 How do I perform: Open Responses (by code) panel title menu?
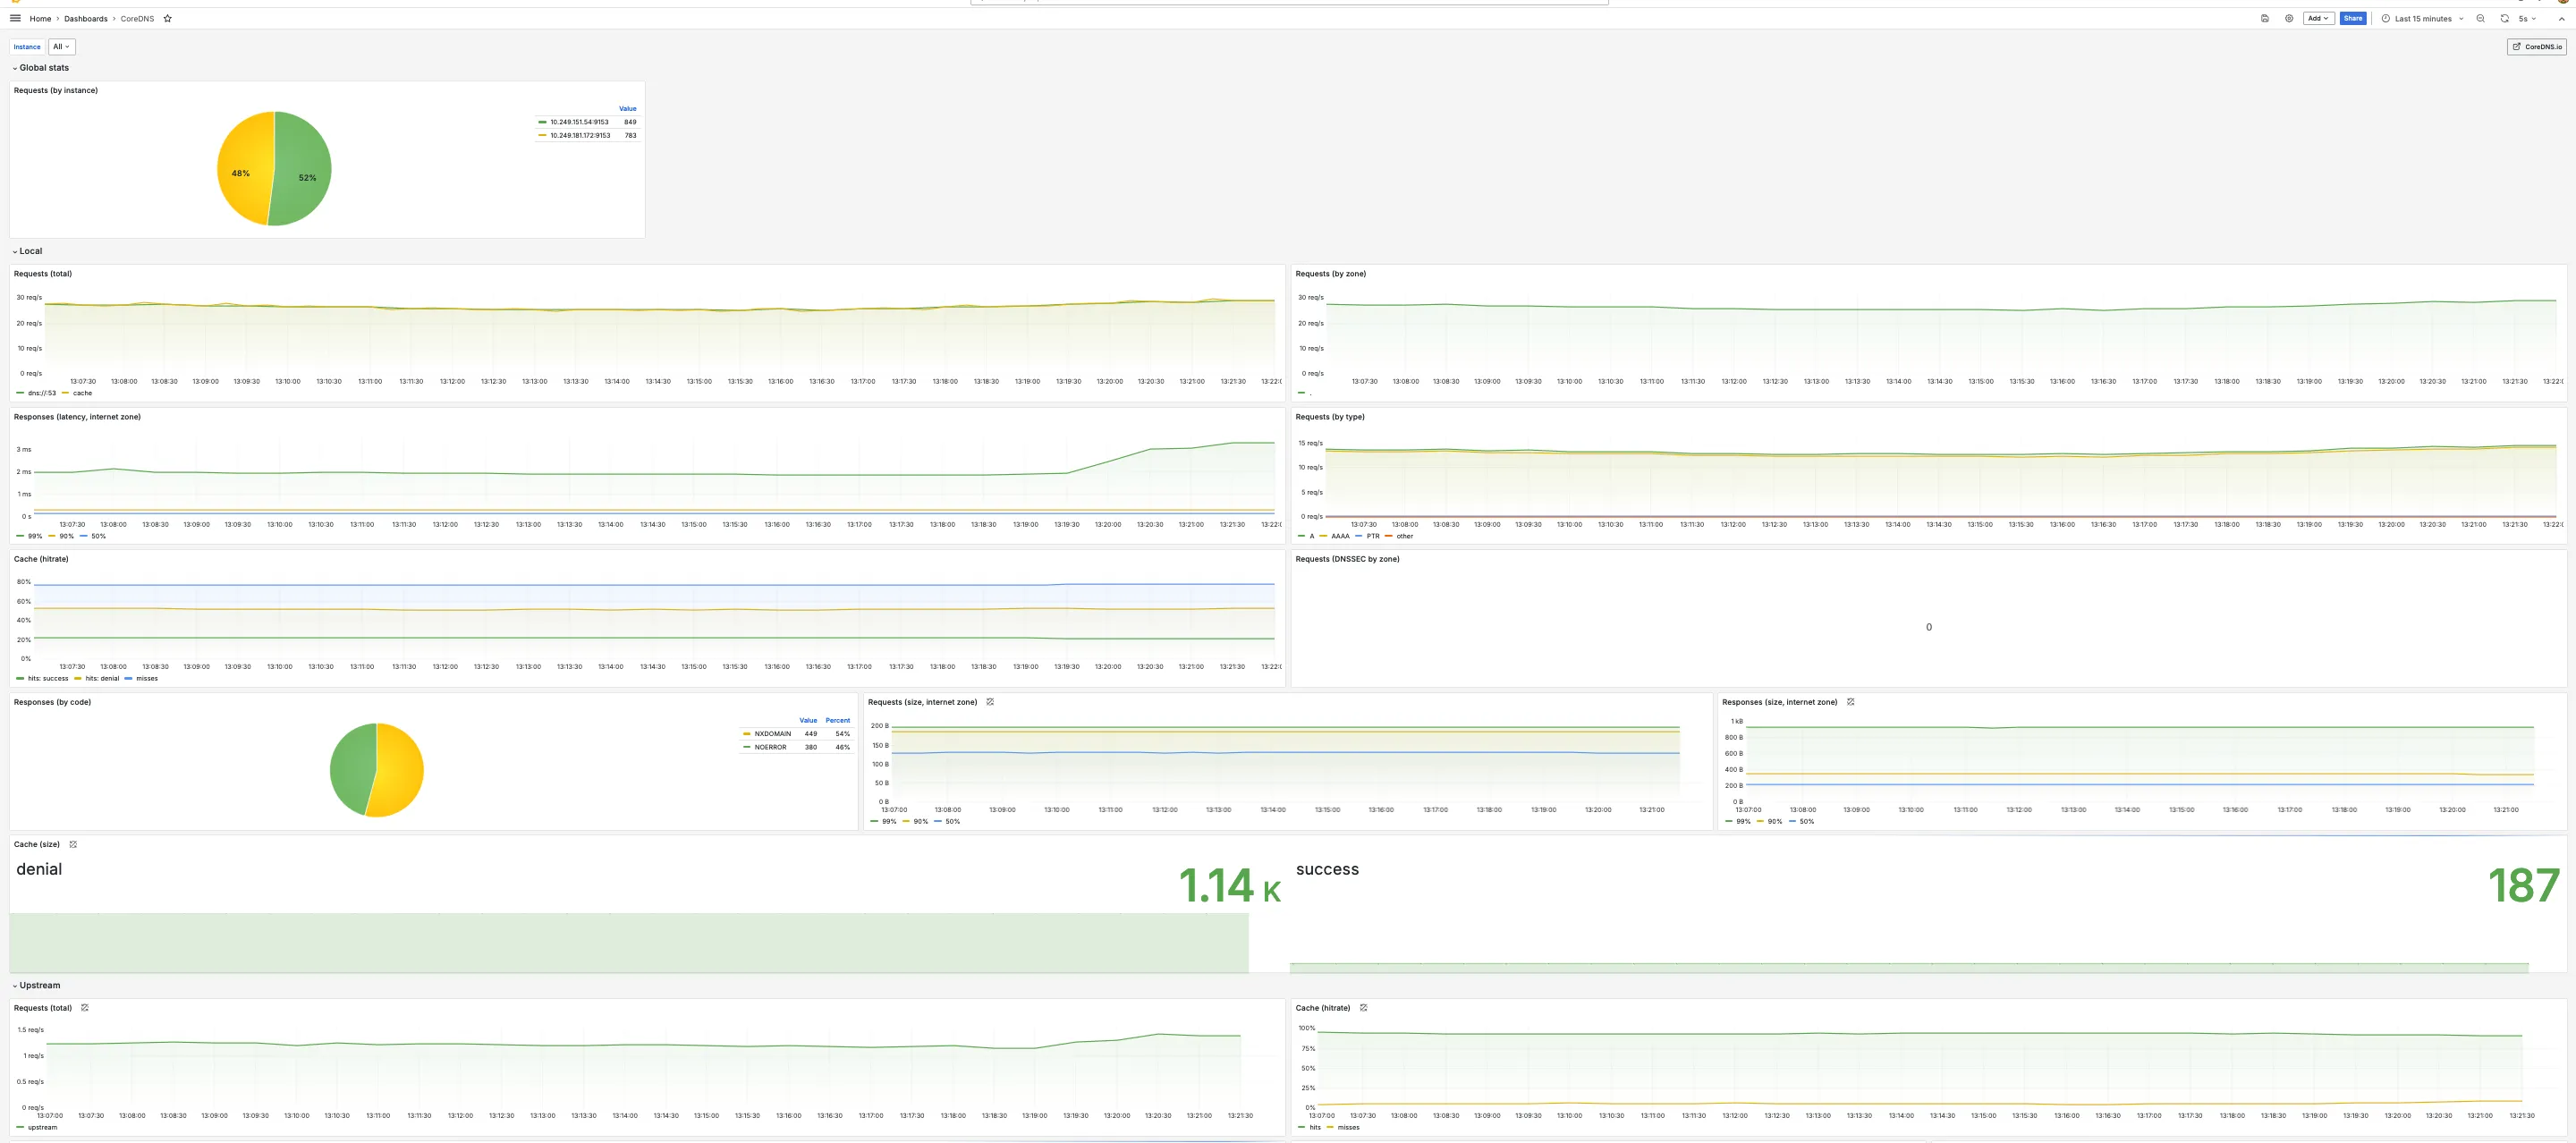52,702
